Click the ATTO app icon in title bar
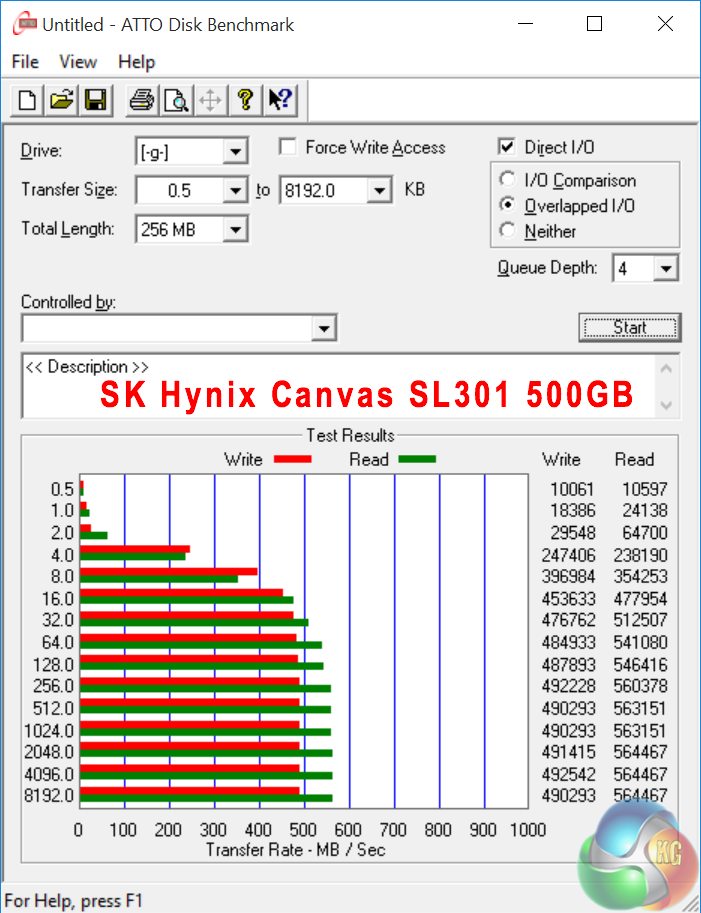 pyautogui.click(x=24, y=24)
